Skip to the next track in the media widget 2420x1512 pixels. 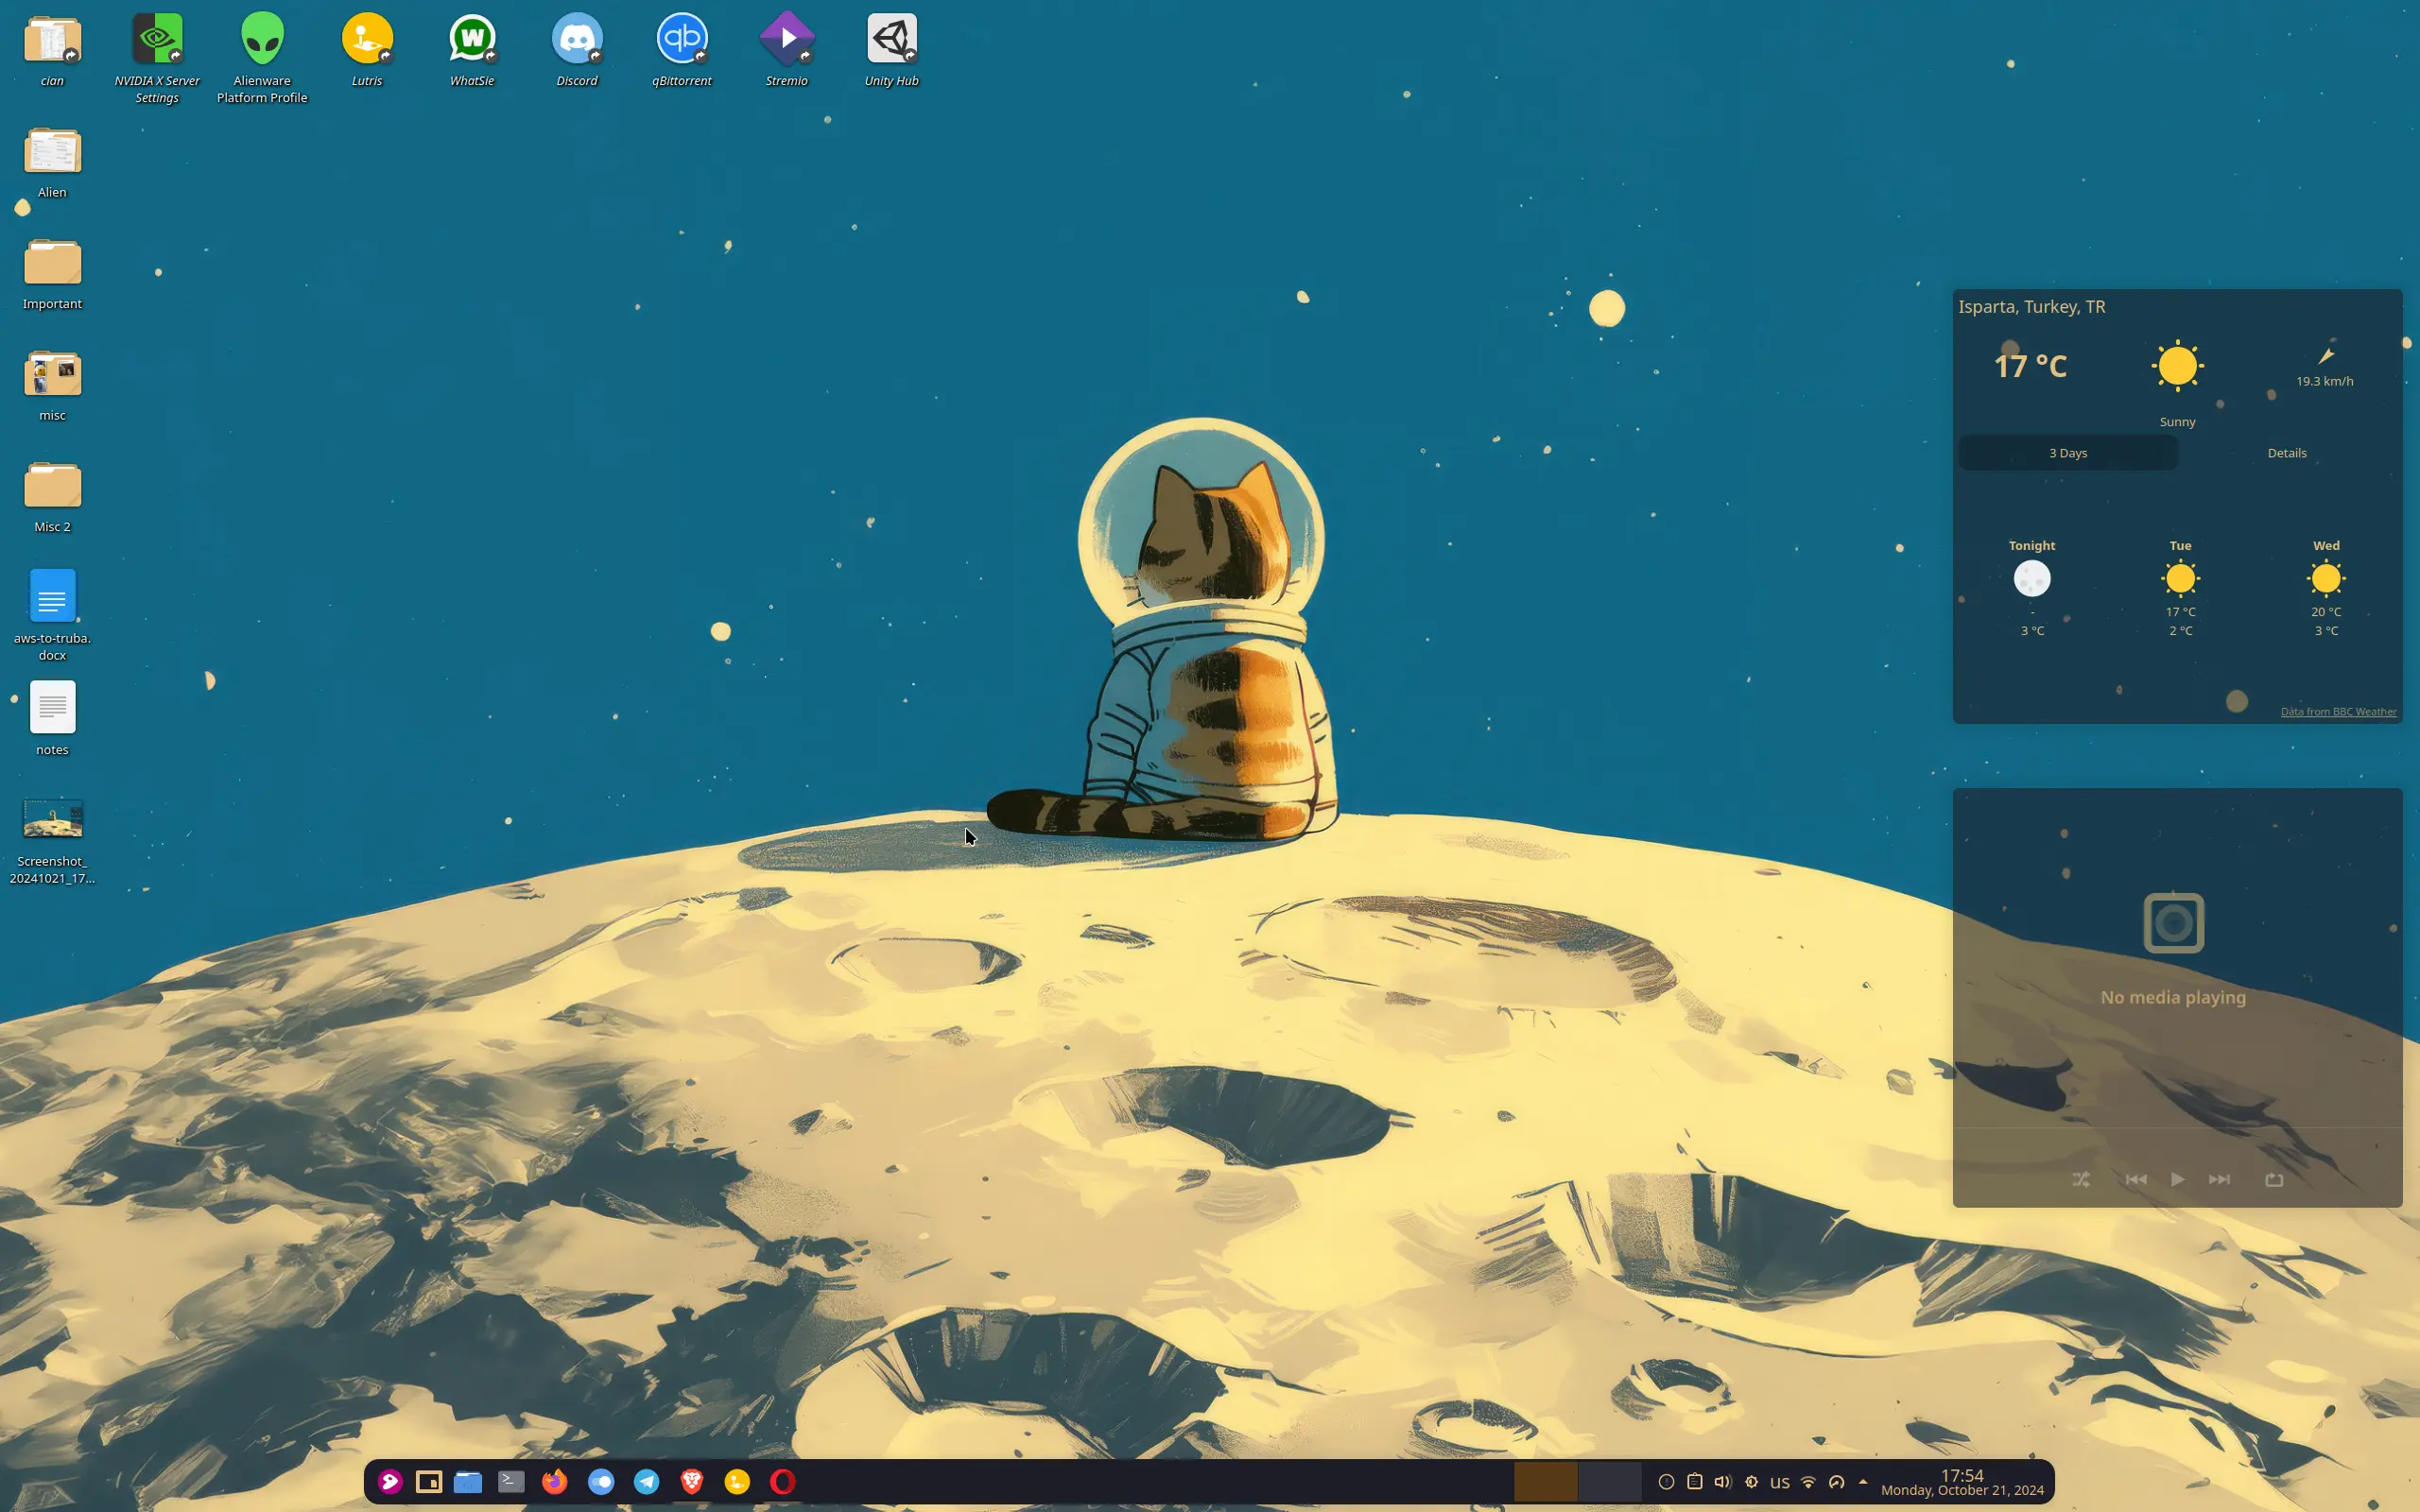tap(2219, 1180)
